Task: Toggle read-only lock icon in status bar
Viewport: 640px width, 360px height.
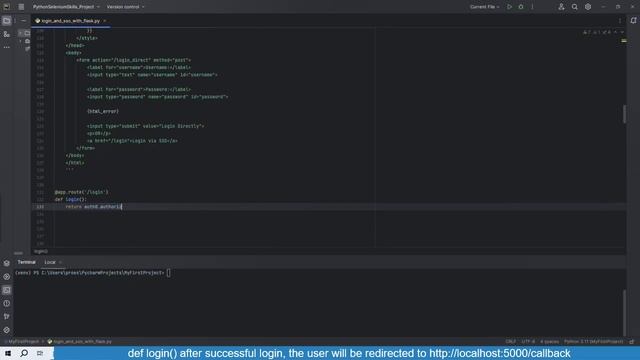Action: tap(632, 342)
